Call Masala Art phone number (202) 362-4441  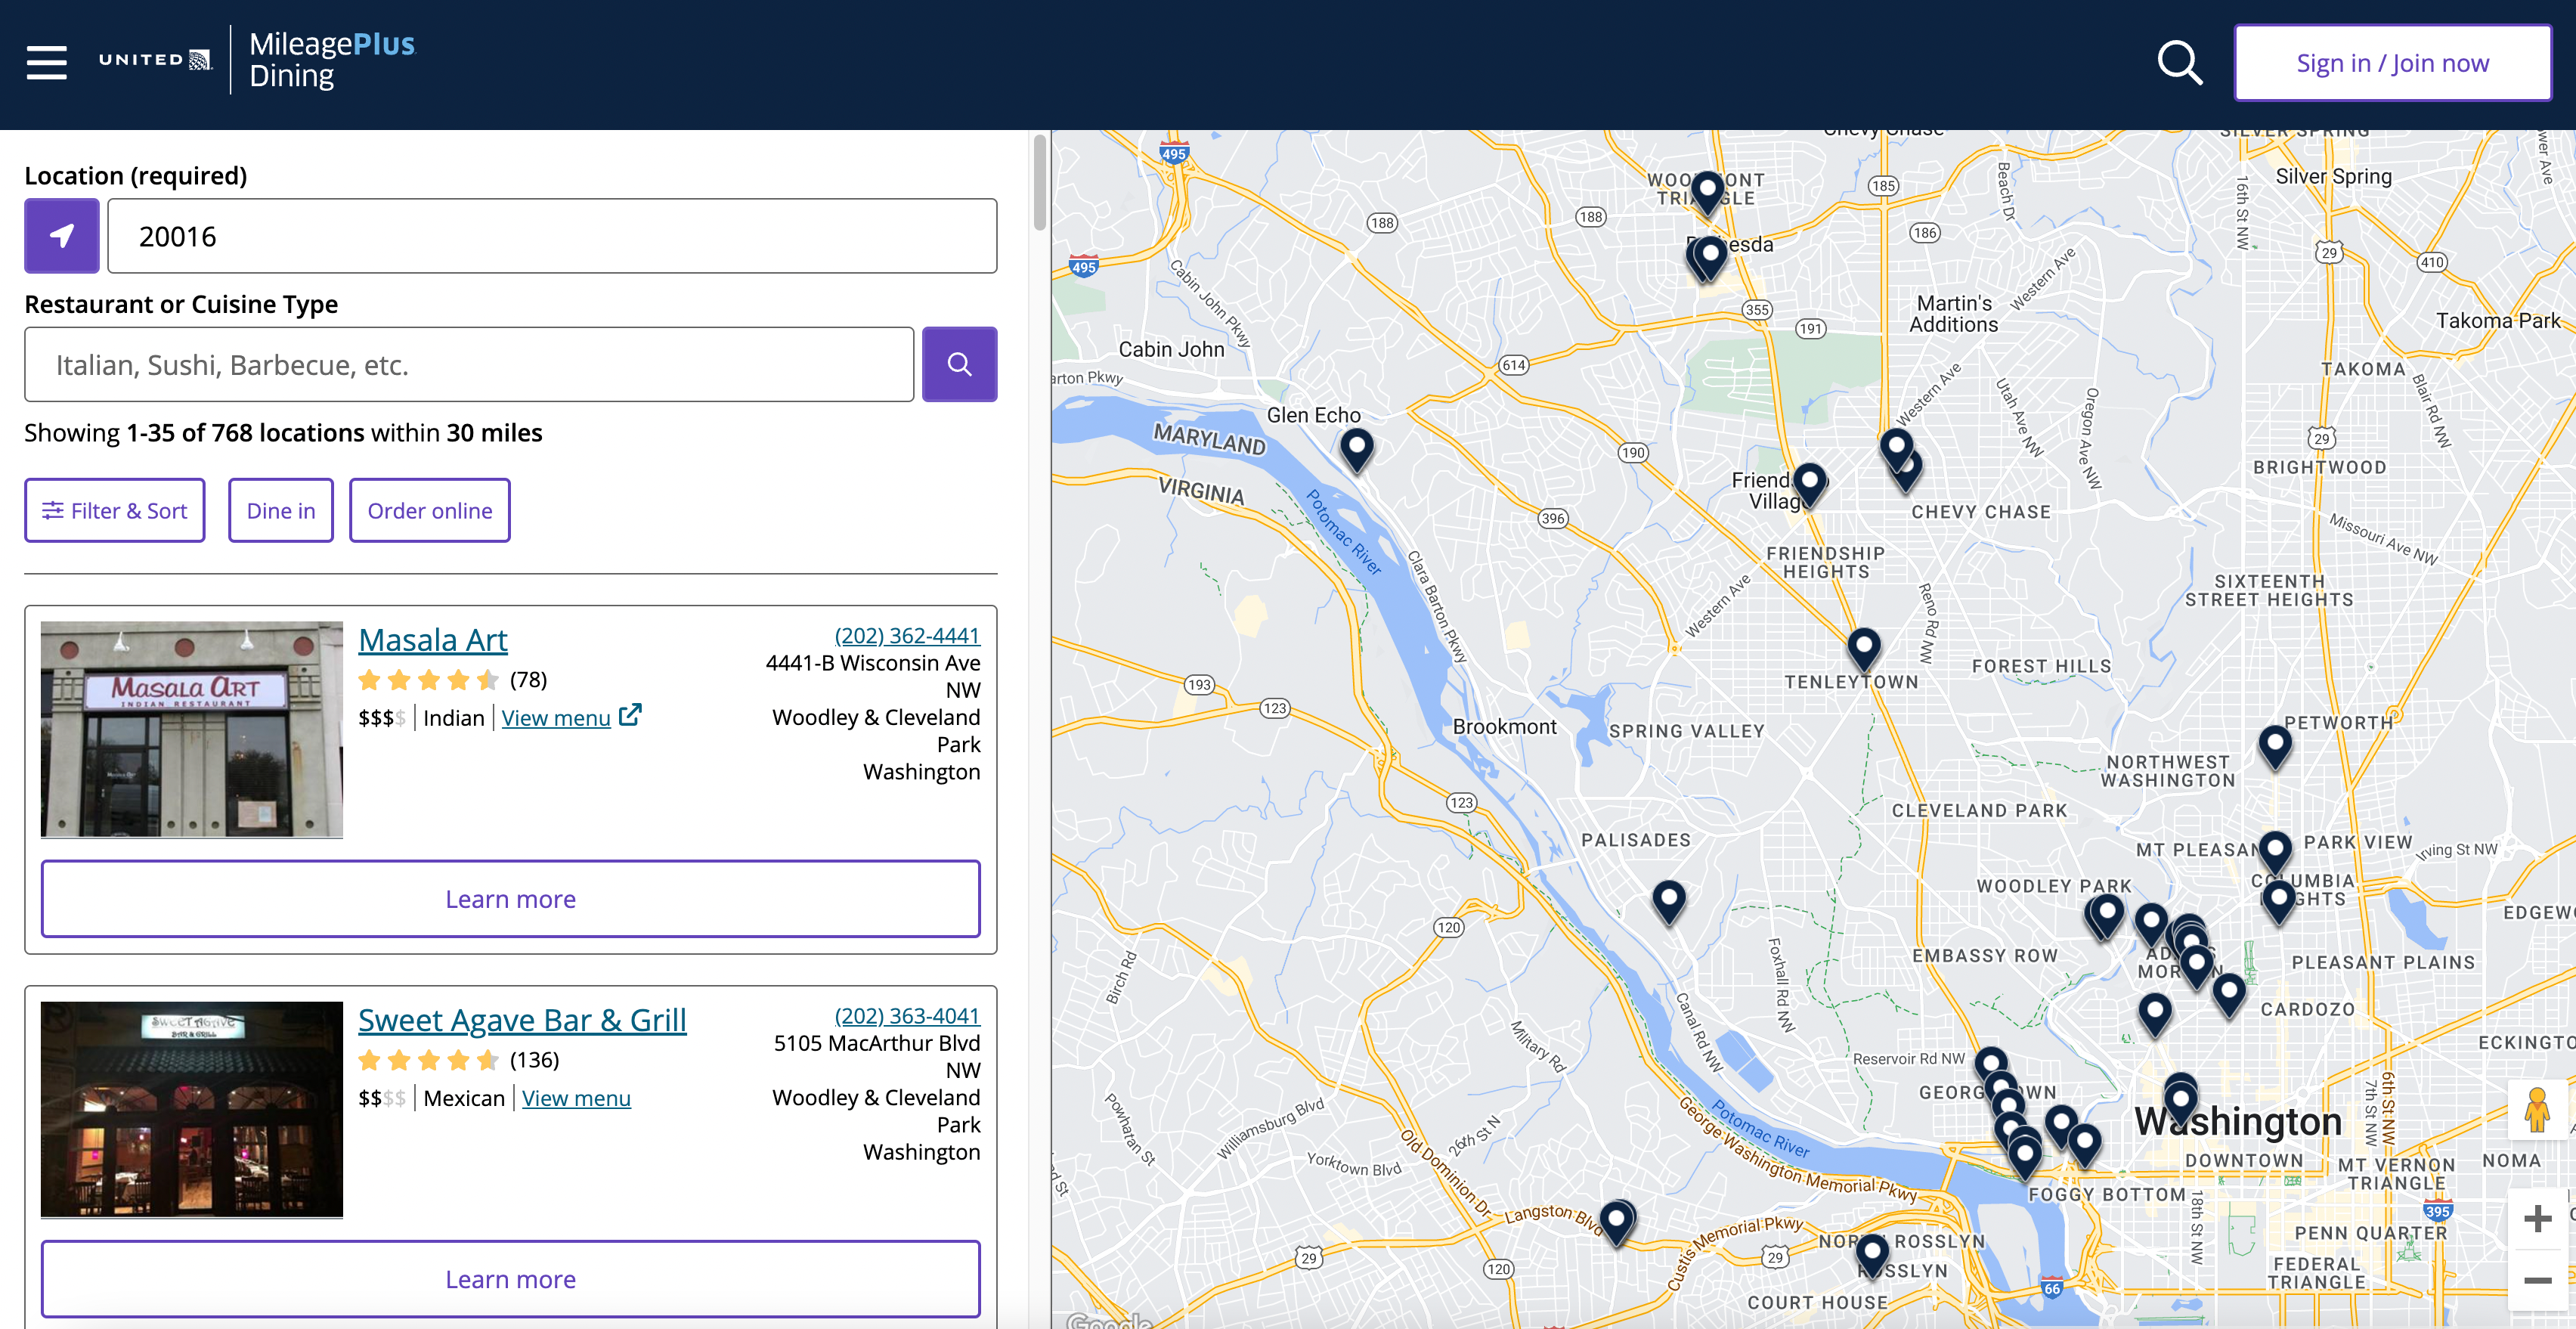pyautogui.click(x=907, y=635)
